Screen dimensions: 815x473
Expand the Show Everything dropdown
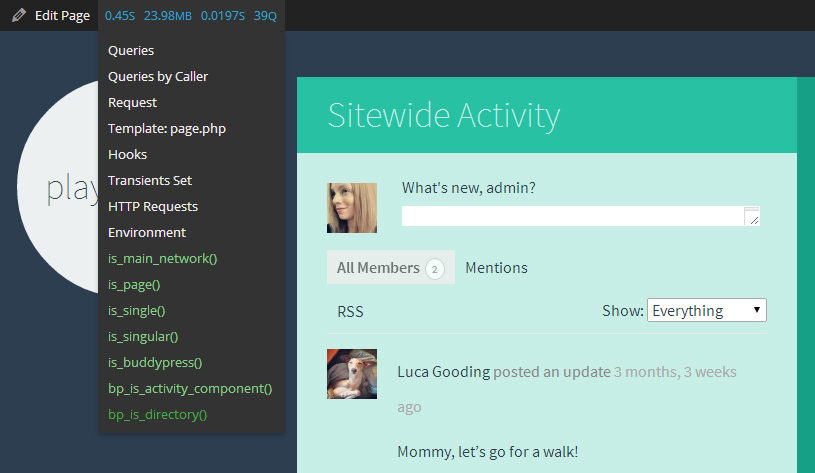click(707, 311)
